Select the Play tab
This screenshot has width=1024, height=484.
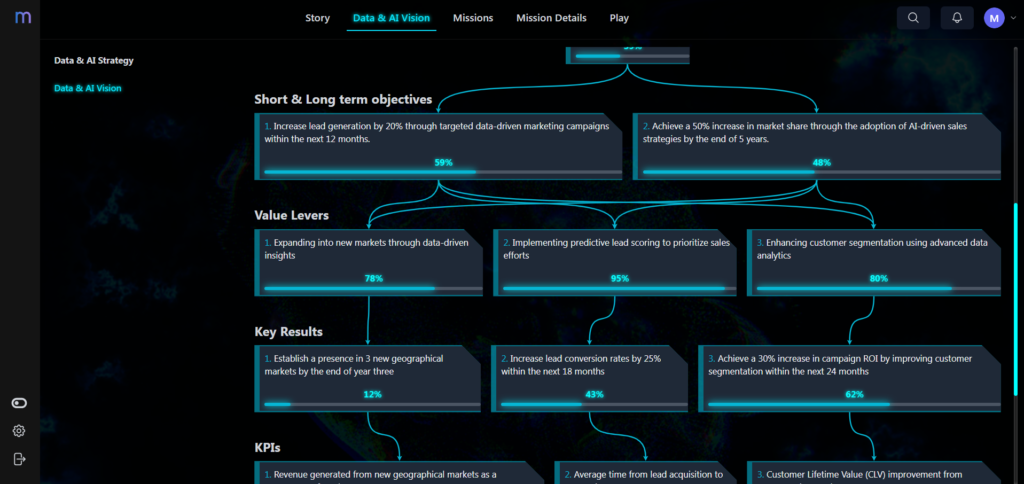(x=619, y=18)
